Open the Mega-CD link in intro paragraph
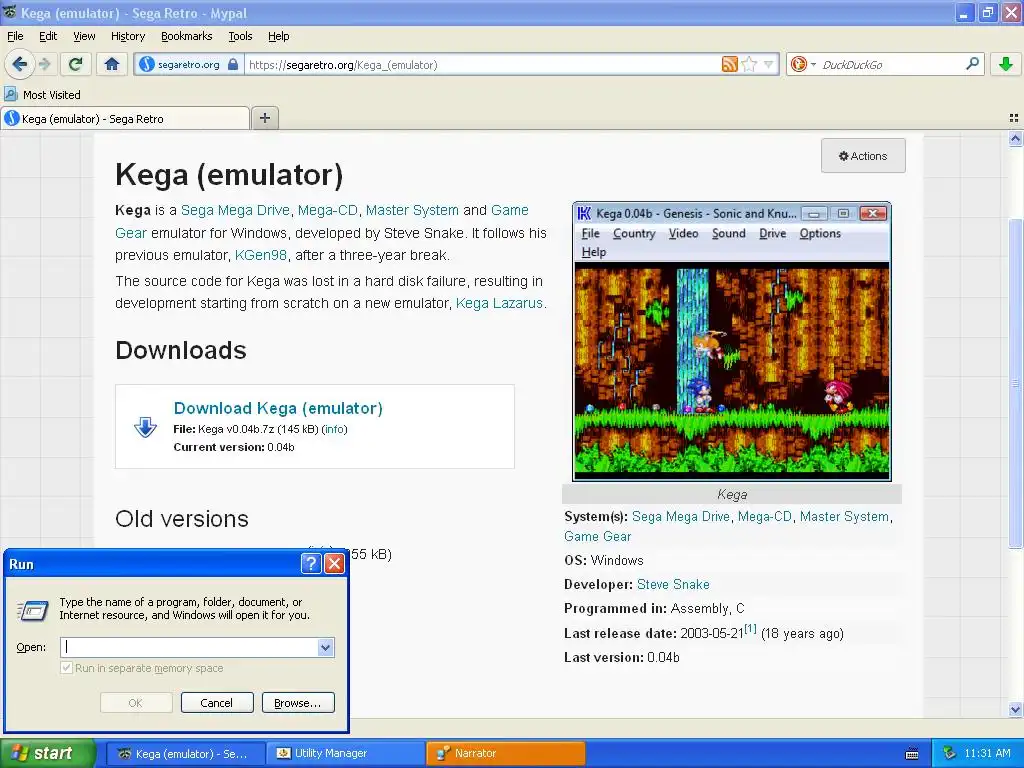Image resolution: width=1024 pixels, height=768 pixels. pyautogui.click(x=328, y=210)
